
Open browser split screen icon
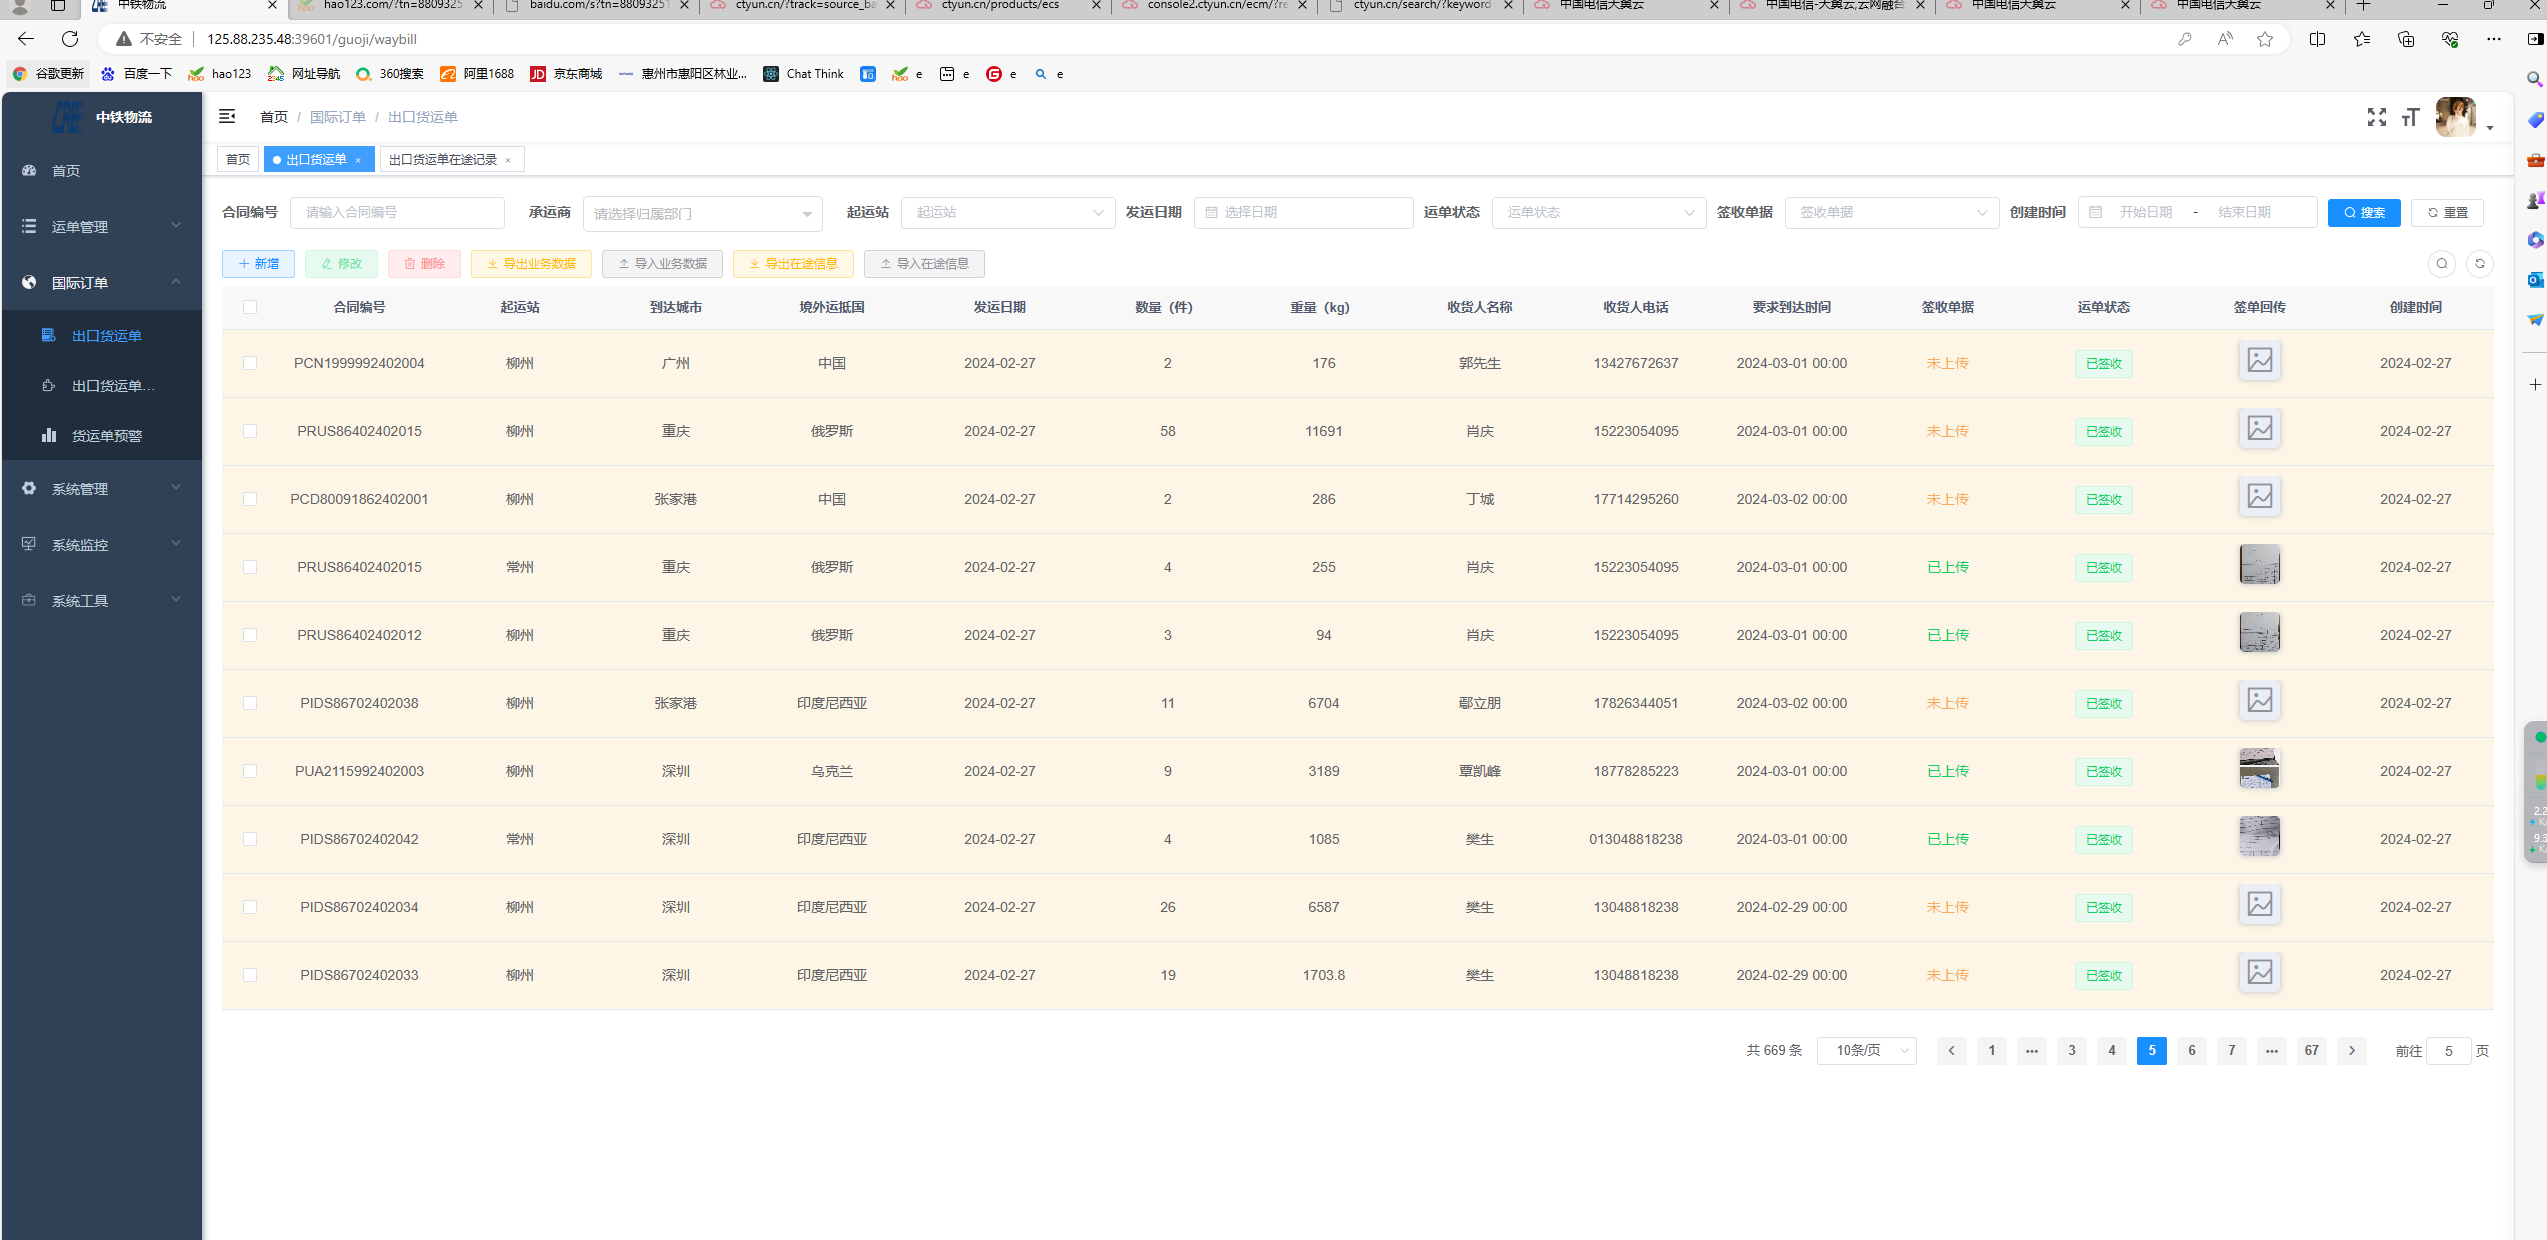coord(2317,39)
